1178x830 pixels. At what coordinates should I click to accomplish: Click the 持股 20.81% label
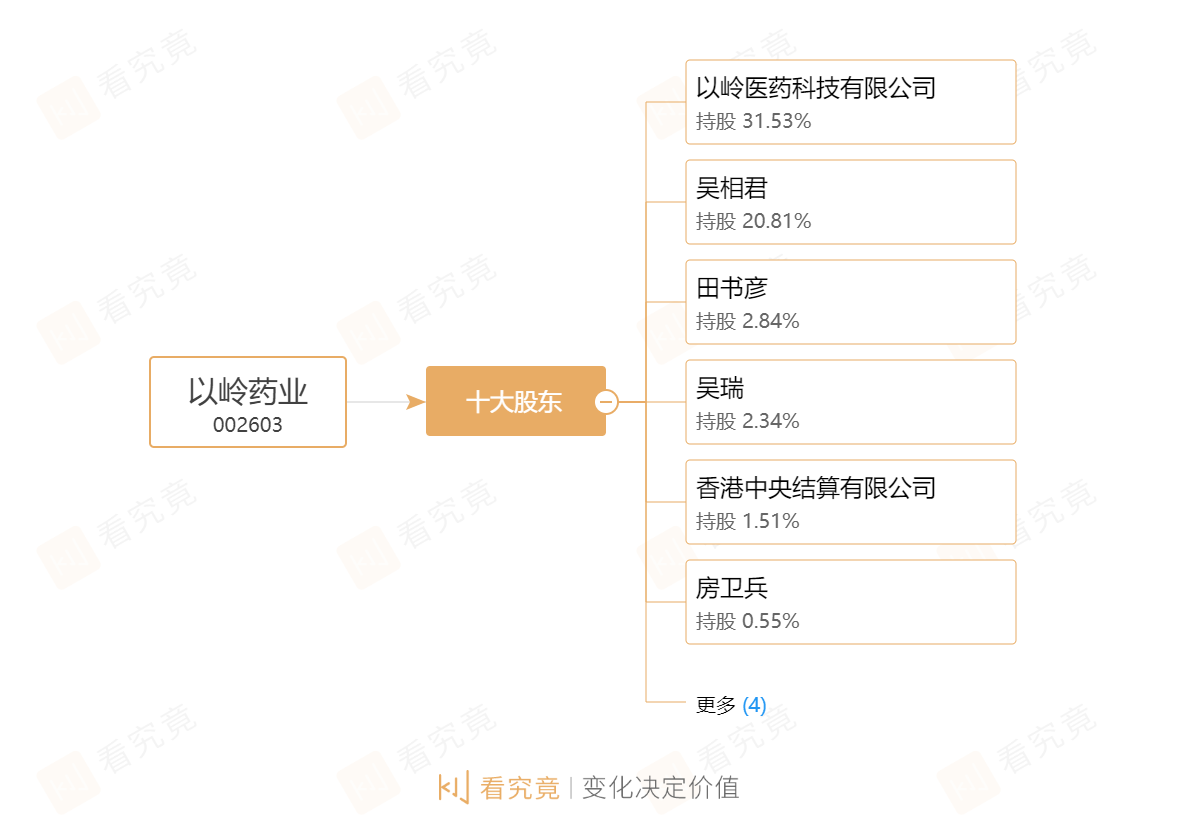pos(754,221)
